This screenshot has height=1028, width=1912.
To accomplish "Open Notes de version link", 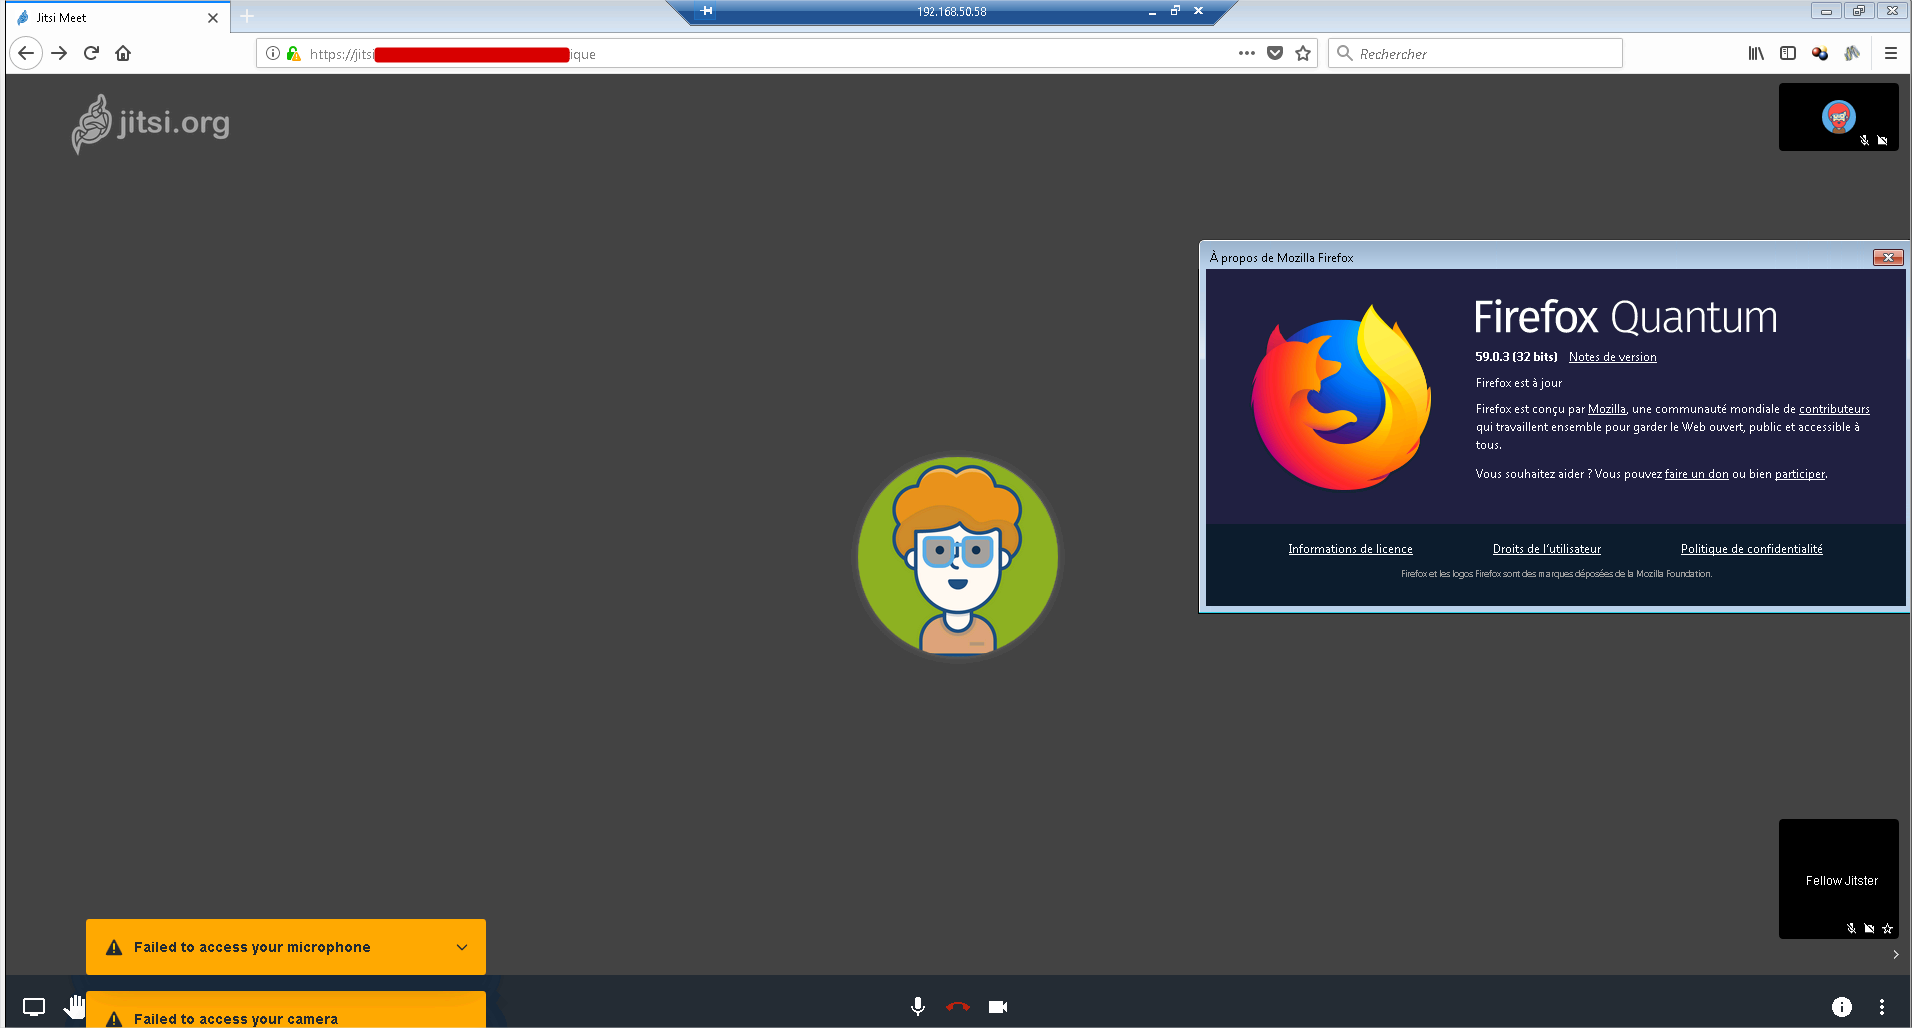I will (x=1612, y=357).
